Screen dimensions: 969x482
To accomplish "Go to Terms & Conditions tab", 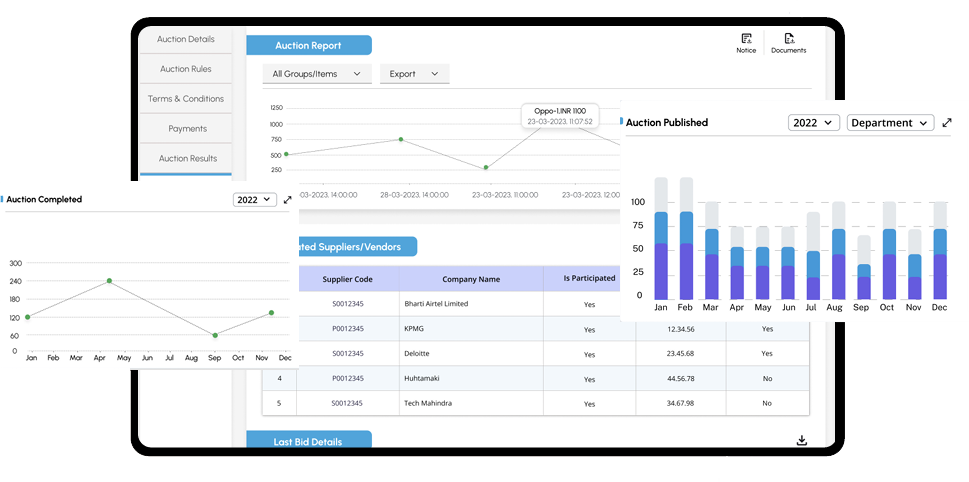I will point(185,98).
